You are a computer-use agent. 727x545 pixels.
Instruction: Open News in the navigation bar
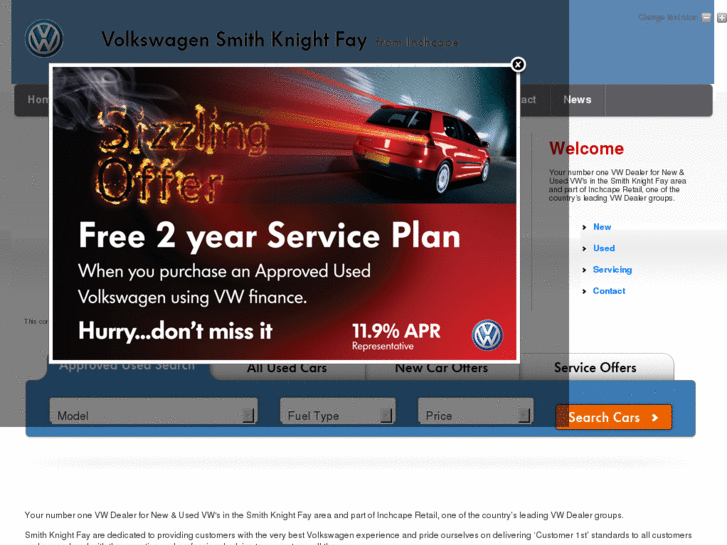pyautogui.click(x=577, y=100)
